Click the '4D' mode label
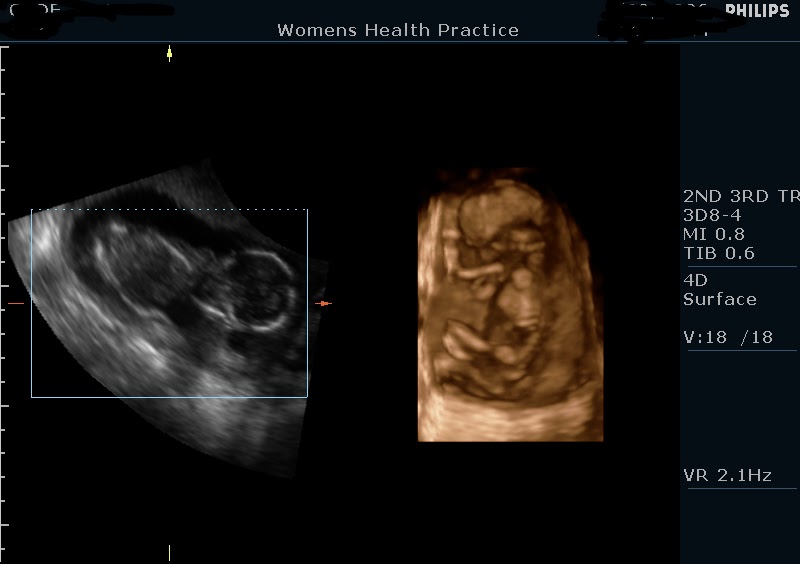 [x=695, y=280]
